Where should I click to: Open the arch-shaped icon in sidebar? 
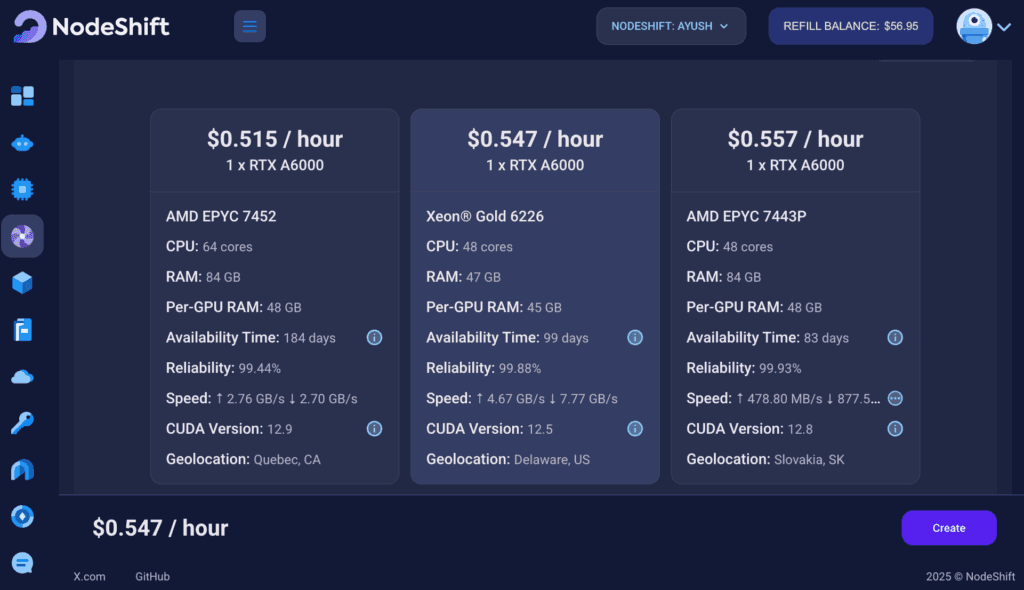pos(22,470)
